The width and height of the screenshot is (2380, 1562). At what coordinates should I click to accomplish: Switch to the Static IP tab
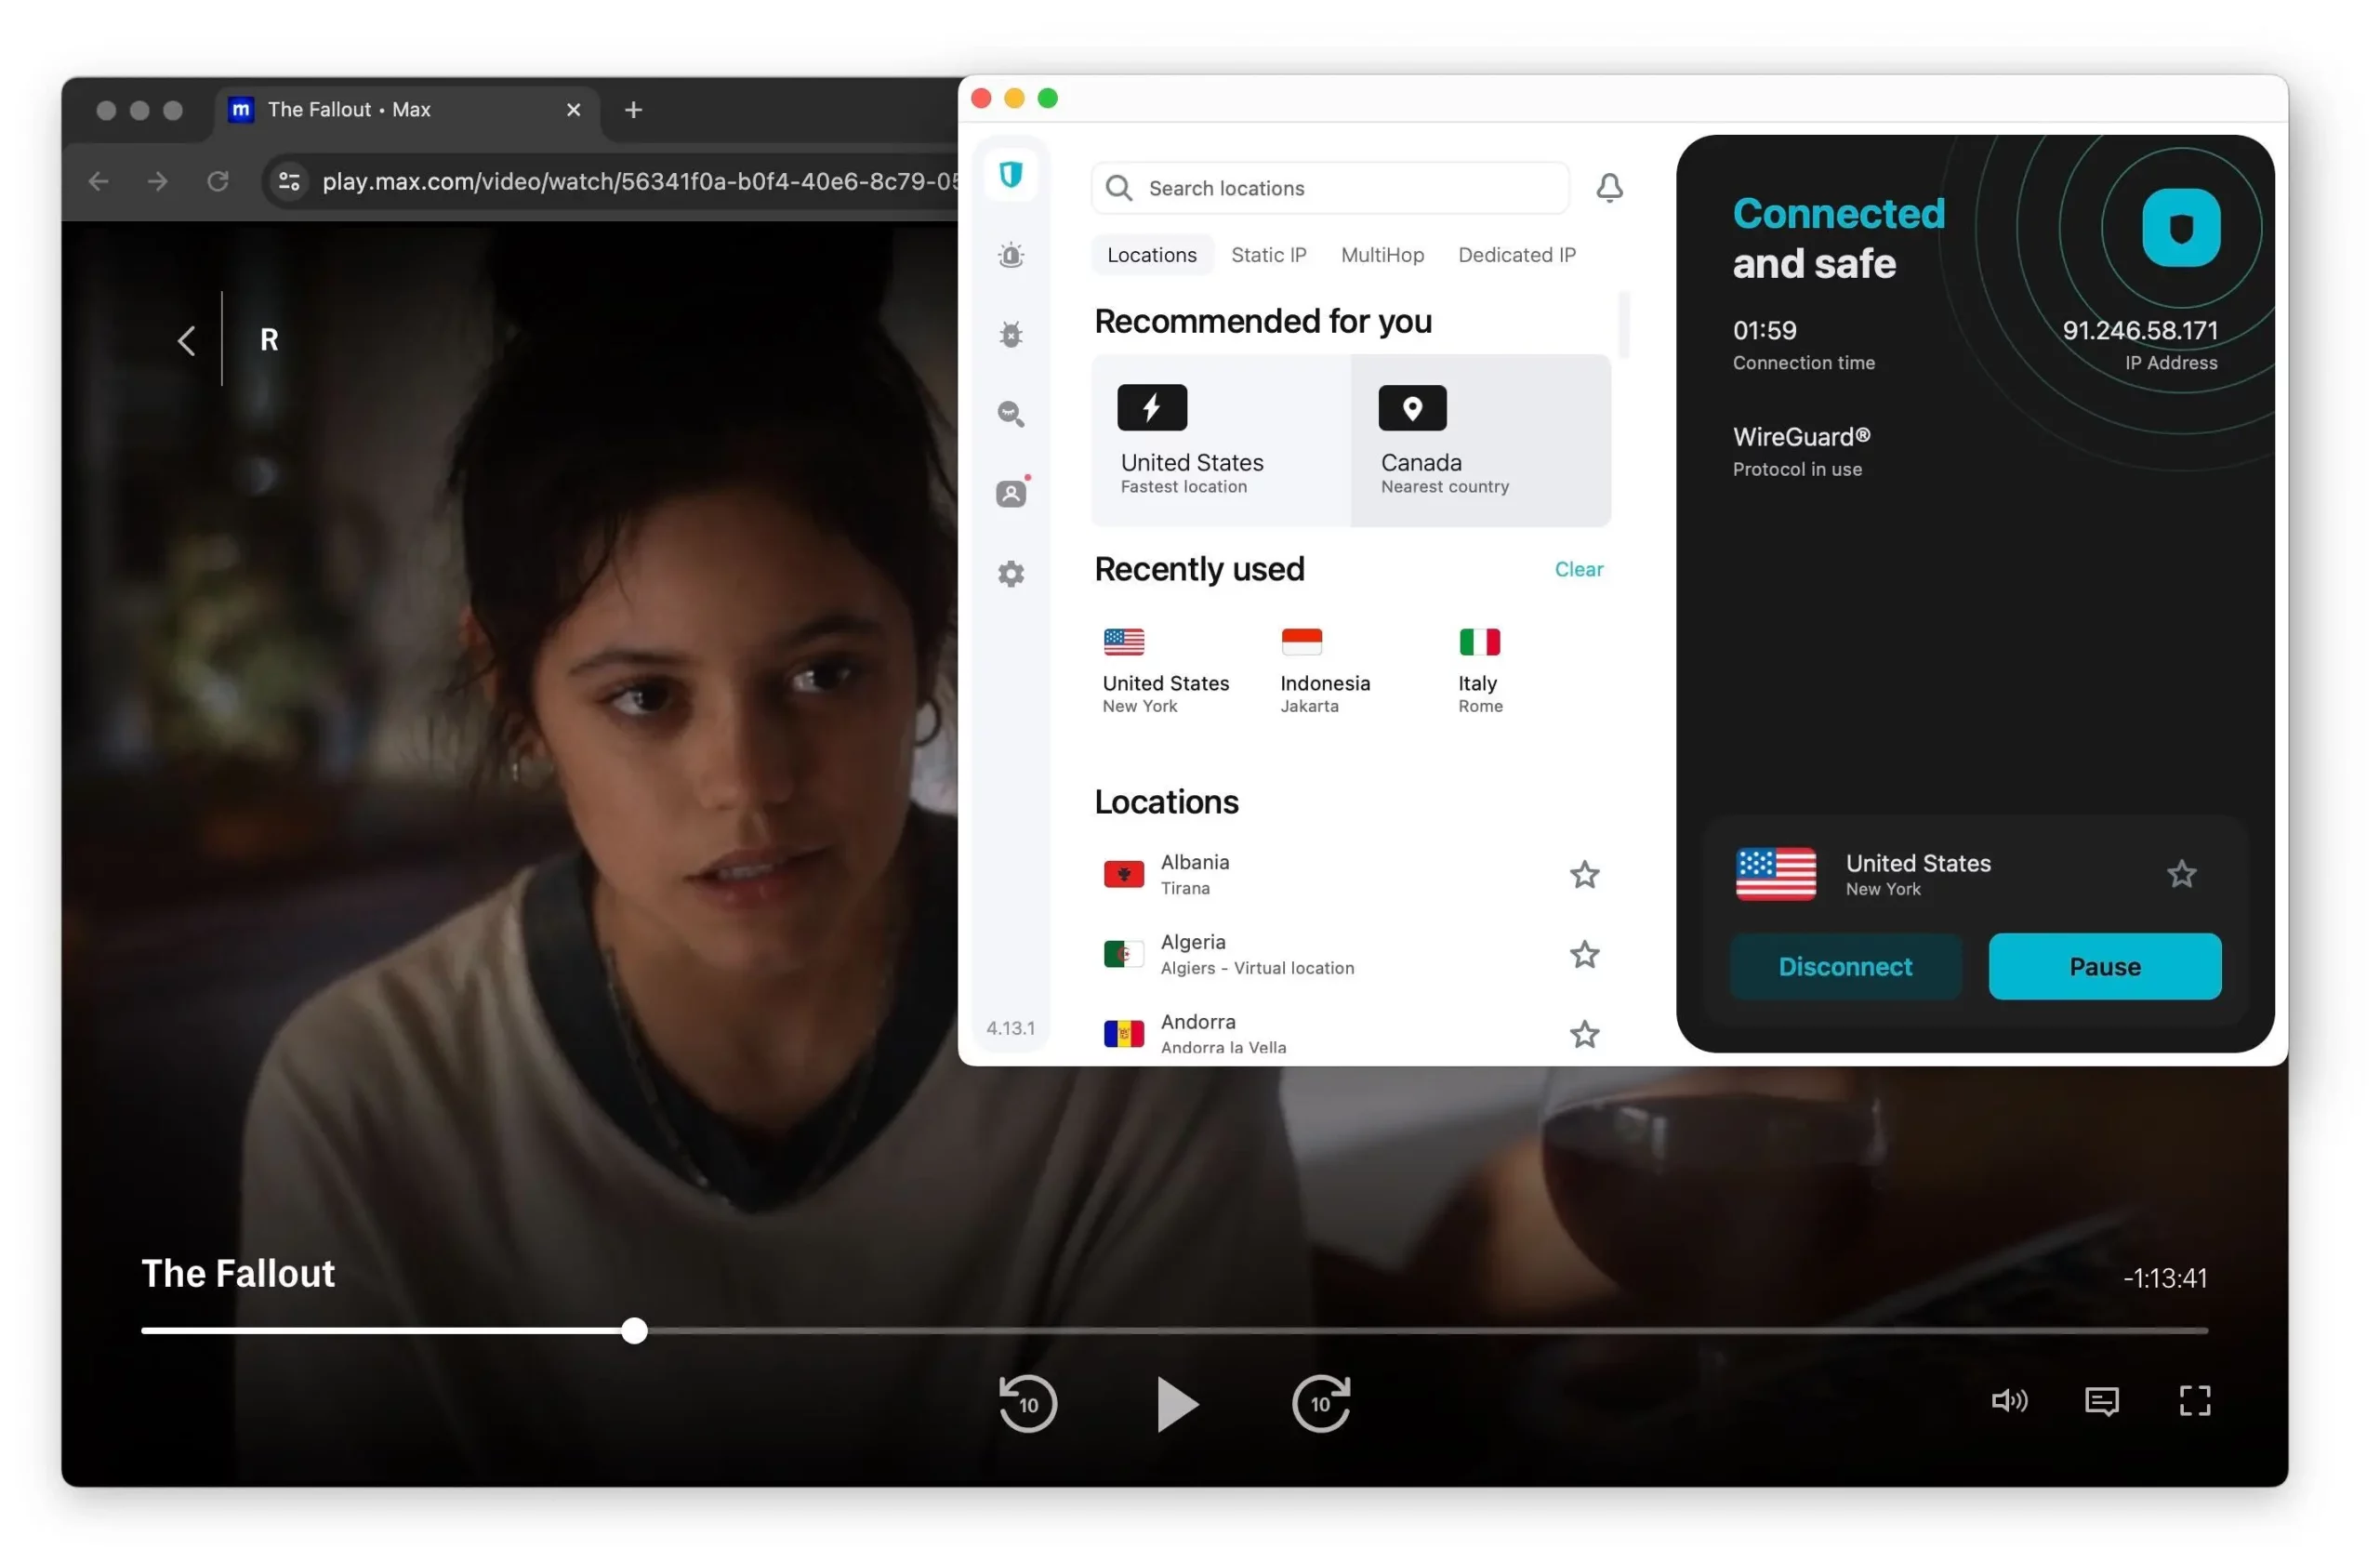(1266, 255)
